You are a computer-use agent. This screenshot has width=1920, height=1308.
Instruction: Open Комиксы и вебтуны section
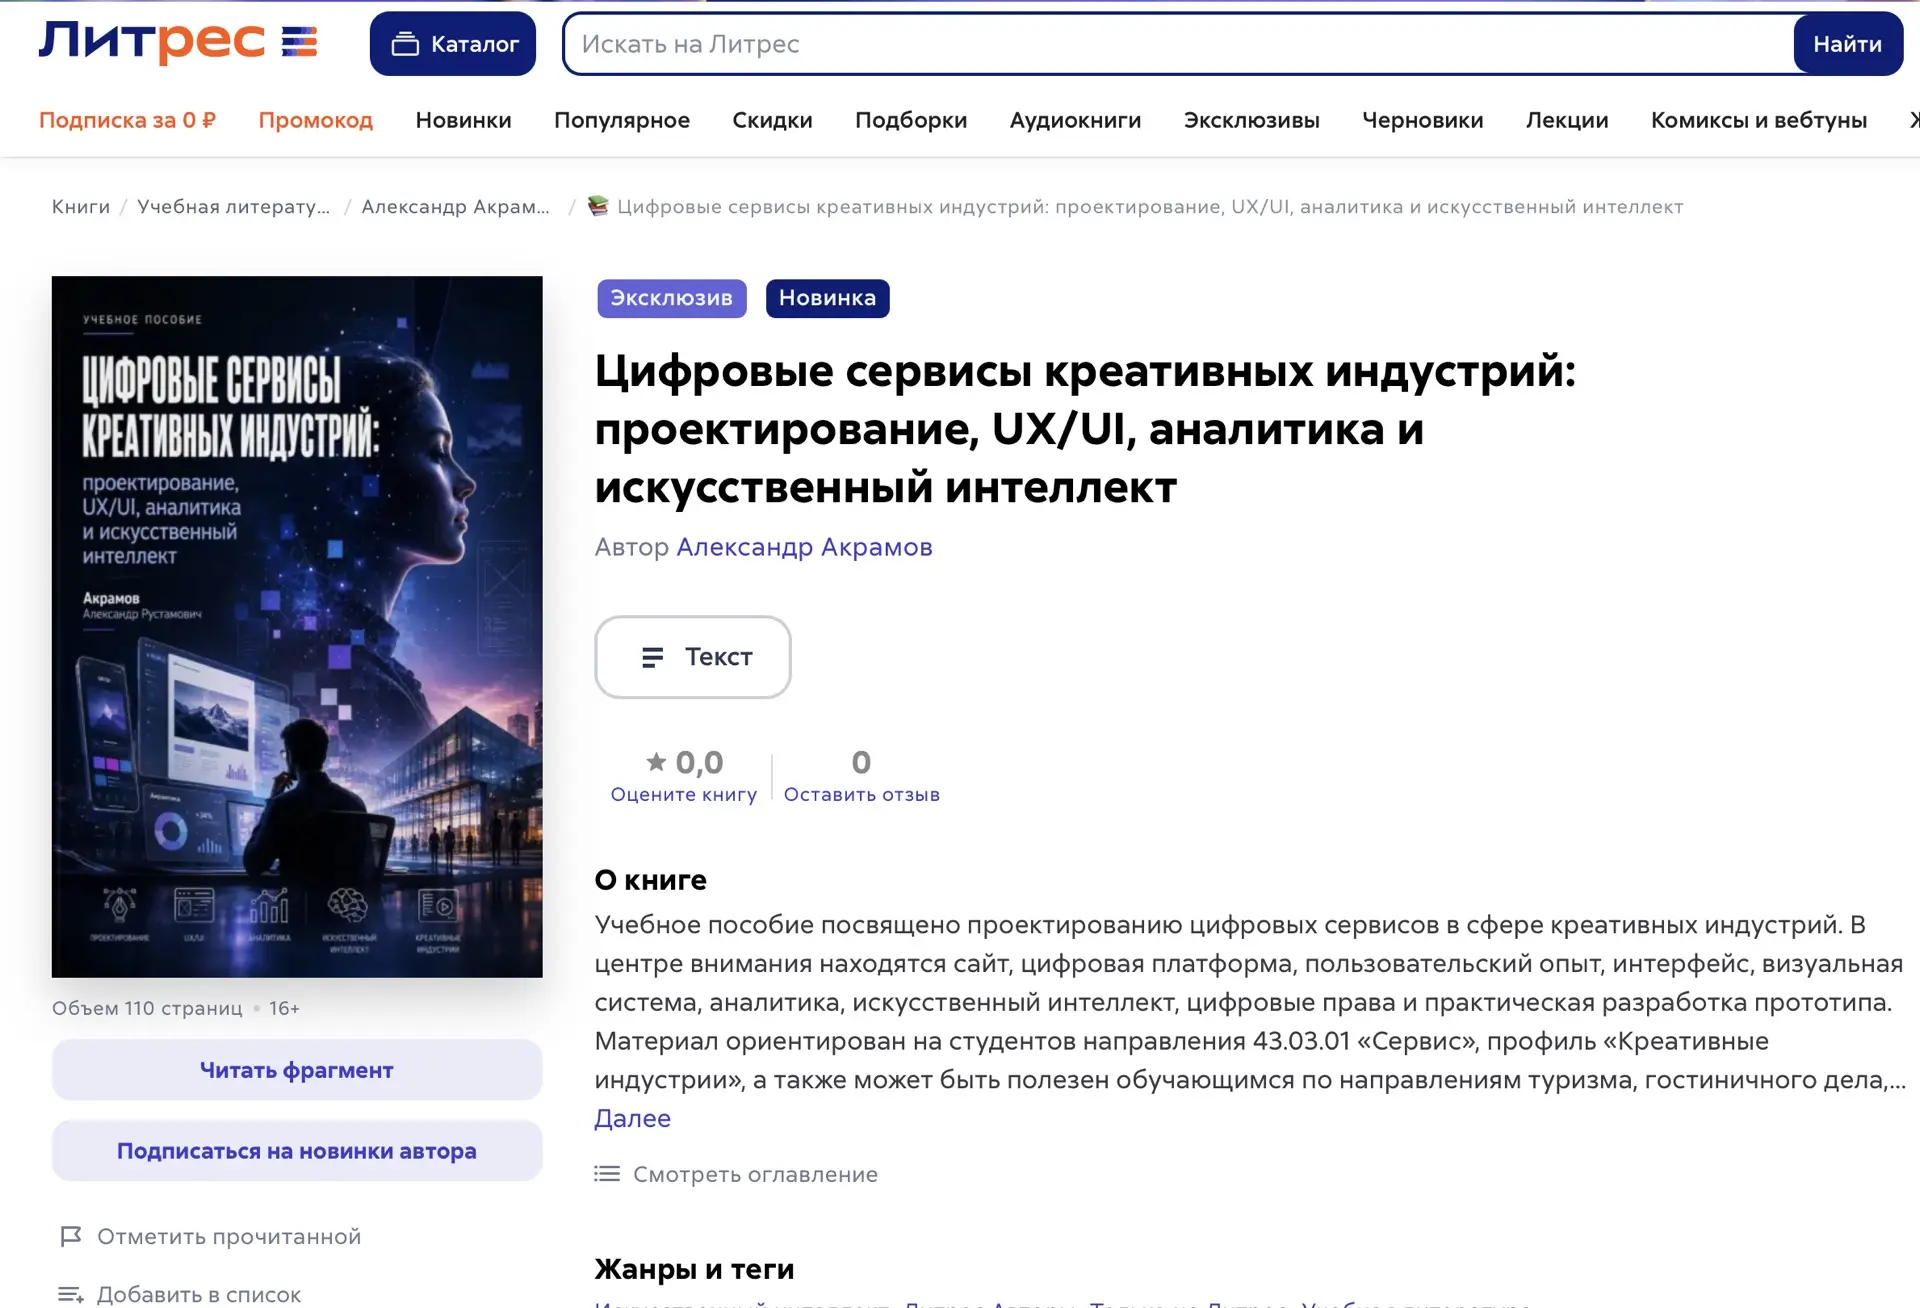click(x=1759, y=120)
